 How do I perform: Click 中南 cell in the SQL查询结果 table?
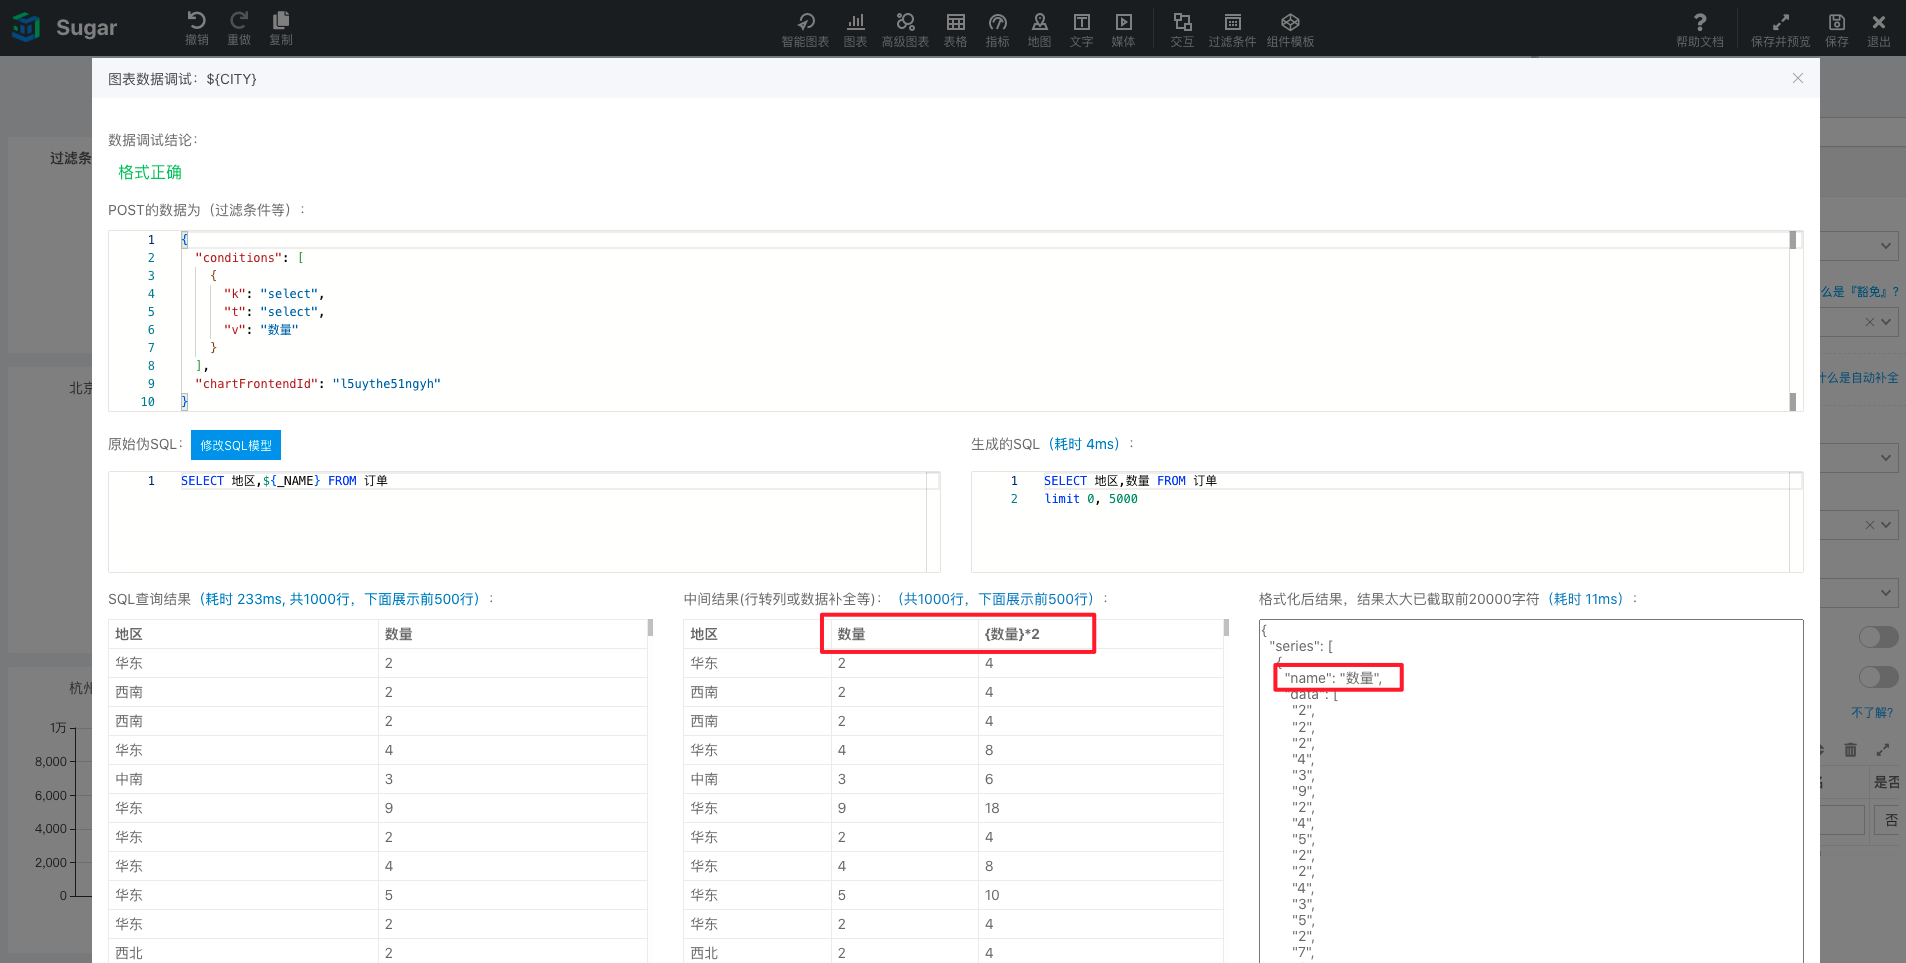pos(129,779)
